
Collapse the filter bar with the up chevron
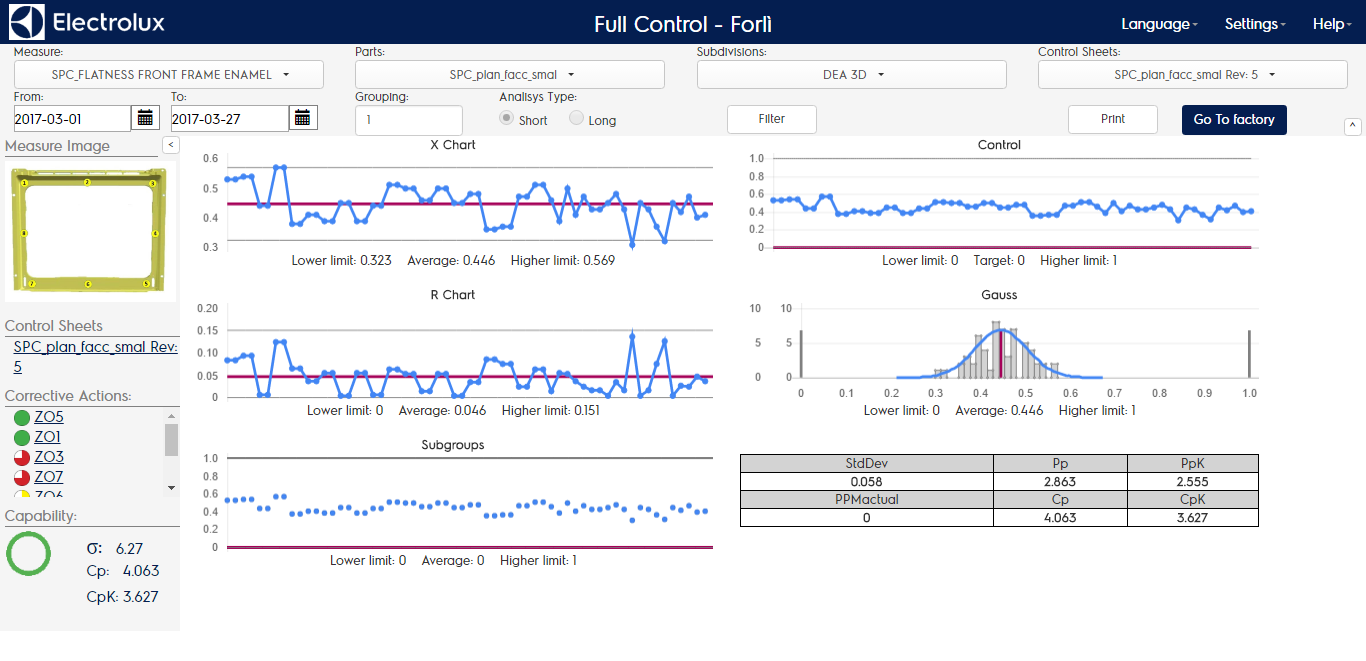click(1352, 126)
